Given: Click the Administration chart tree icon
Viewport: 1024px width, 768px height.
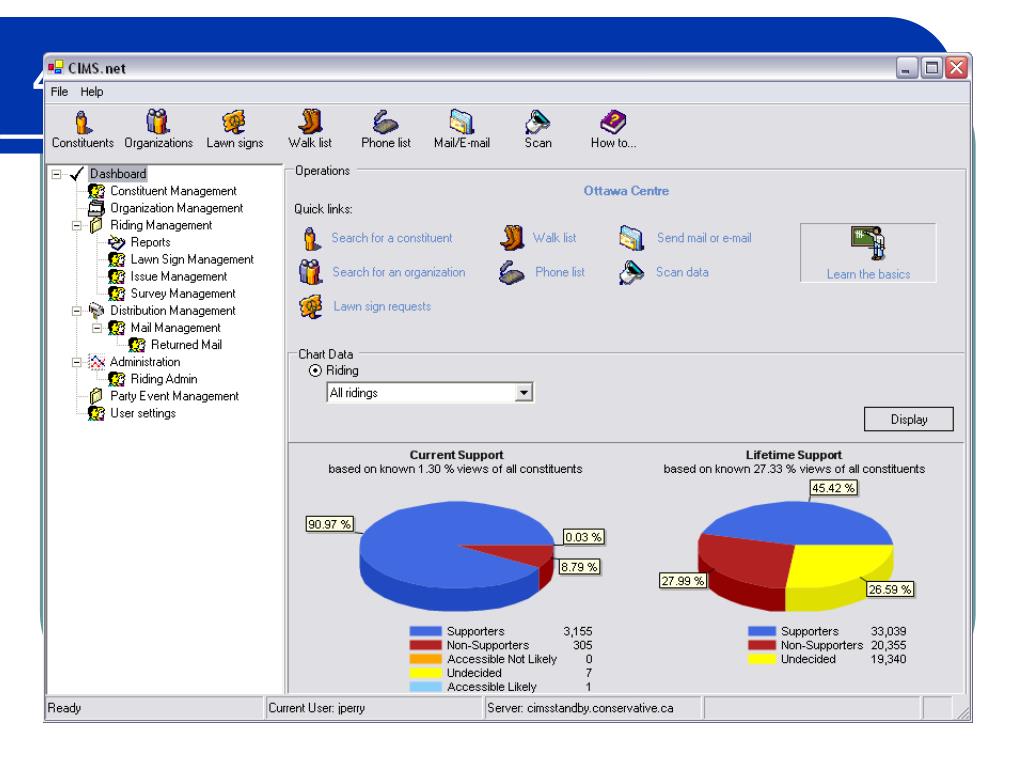Looking at the screenshot, I should (x=96, y=362).
